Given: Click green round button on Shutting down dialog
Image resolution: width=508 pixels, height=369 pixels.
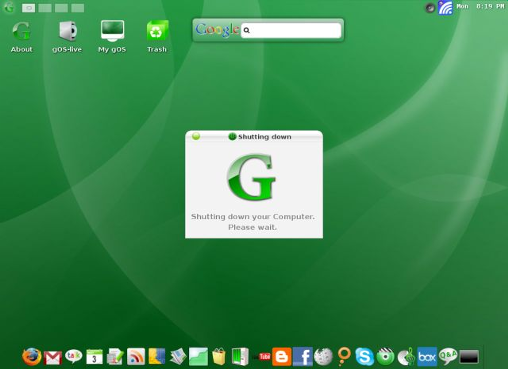Looking at the screenshot, I should click(196, 136).
